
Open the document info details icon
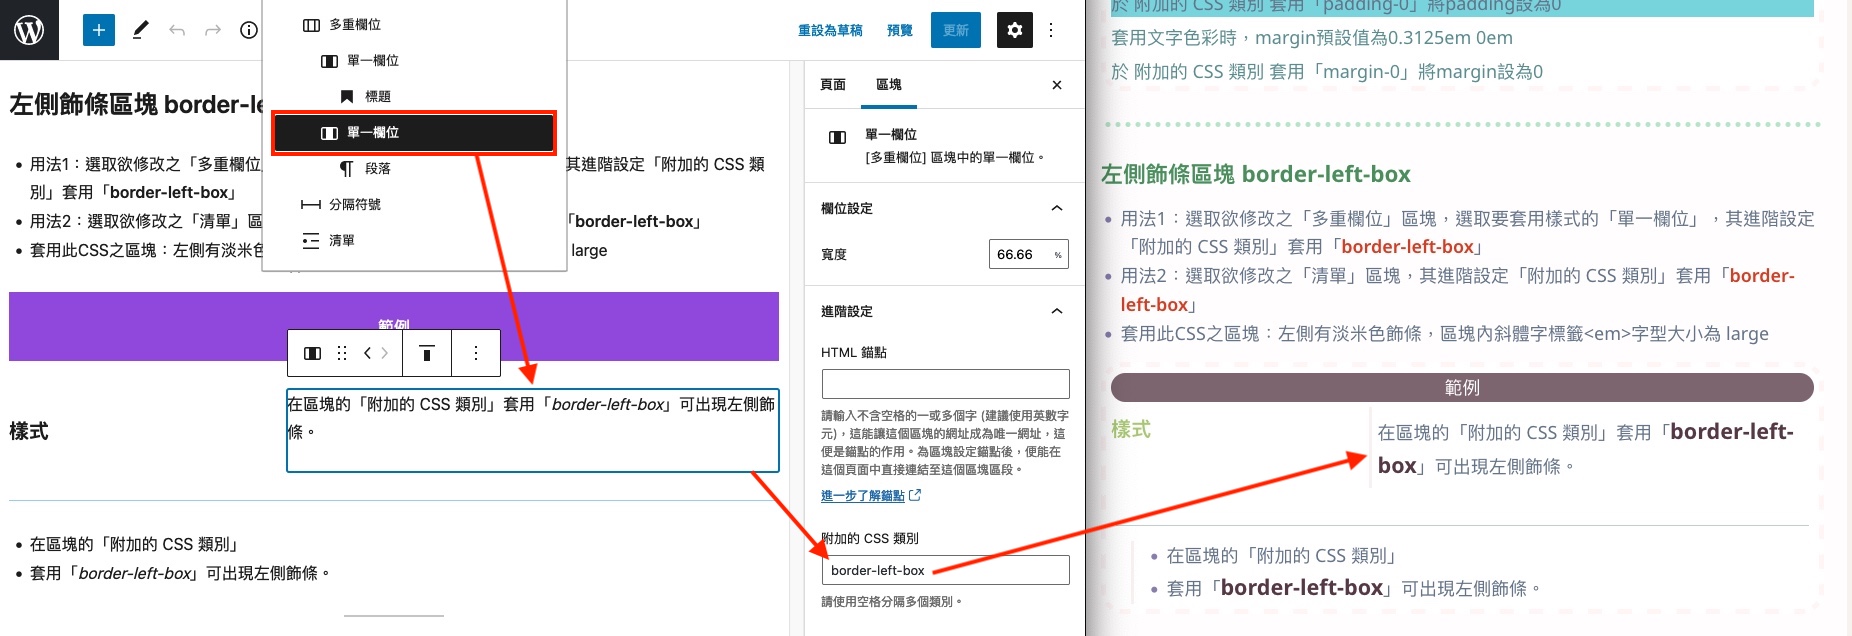249,30
